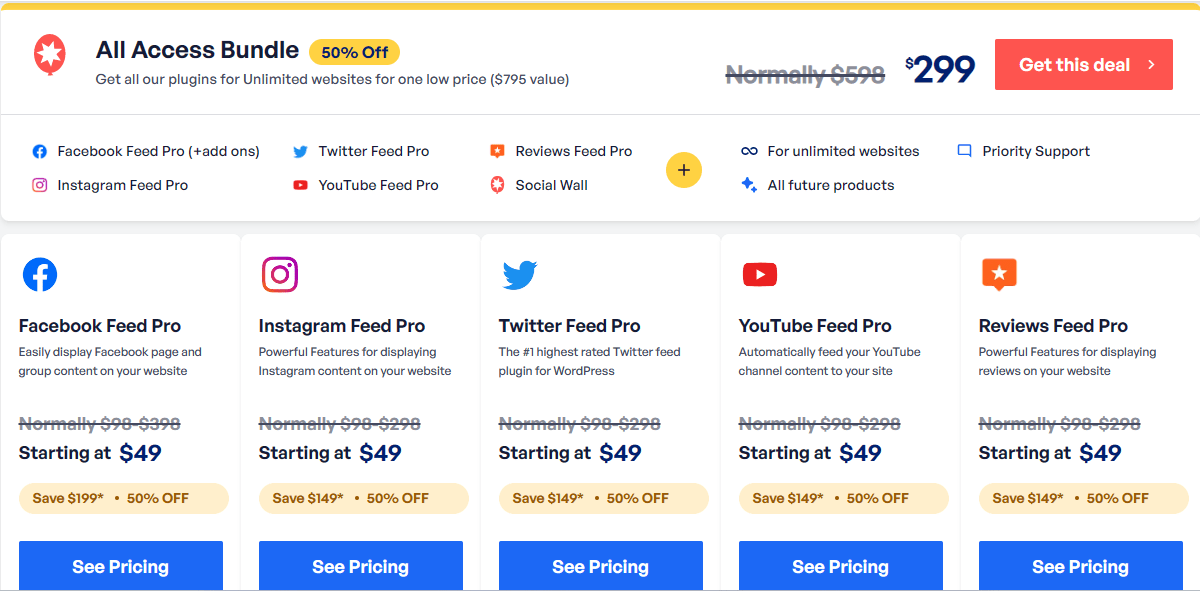The width and height of the screenshot is (1200, 591).
Task: Open See Pricing for Facebook Feed Pro
Action: 120,566
